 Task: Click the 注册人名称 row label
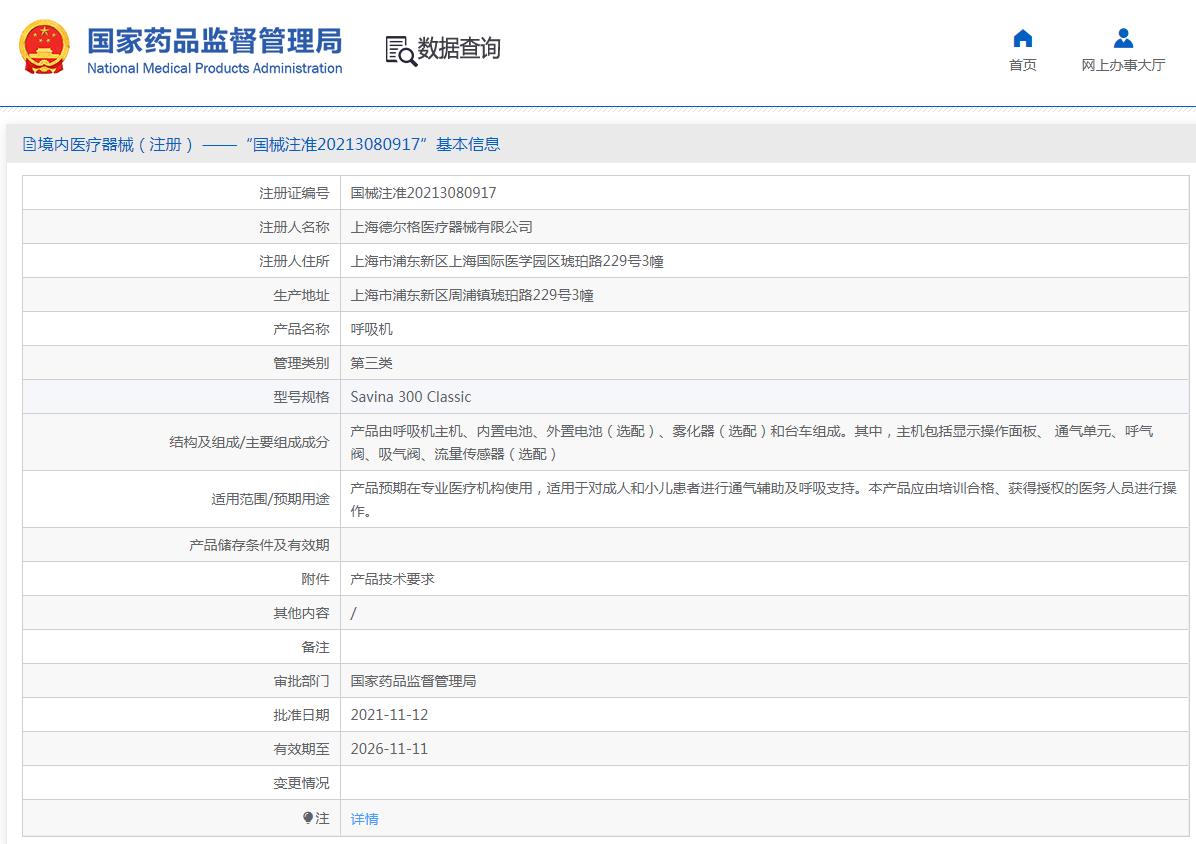coord(293,226)
